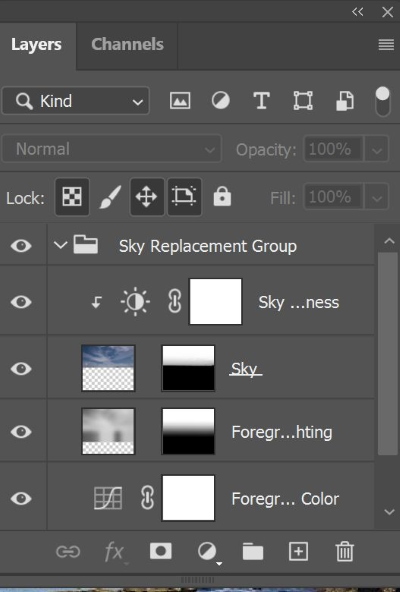Screen dimensions: 400x592
Task: Click the Opacity 100% field
Action: (x=334, y=150)
